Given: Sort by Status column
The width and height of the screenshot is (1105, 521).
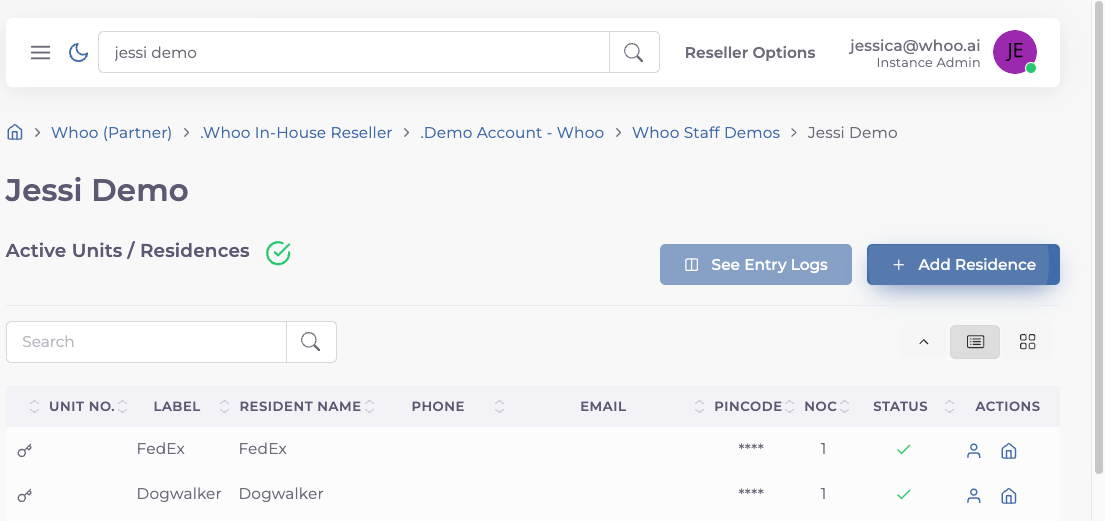Looking at the screenshot, I should point(900,406).
